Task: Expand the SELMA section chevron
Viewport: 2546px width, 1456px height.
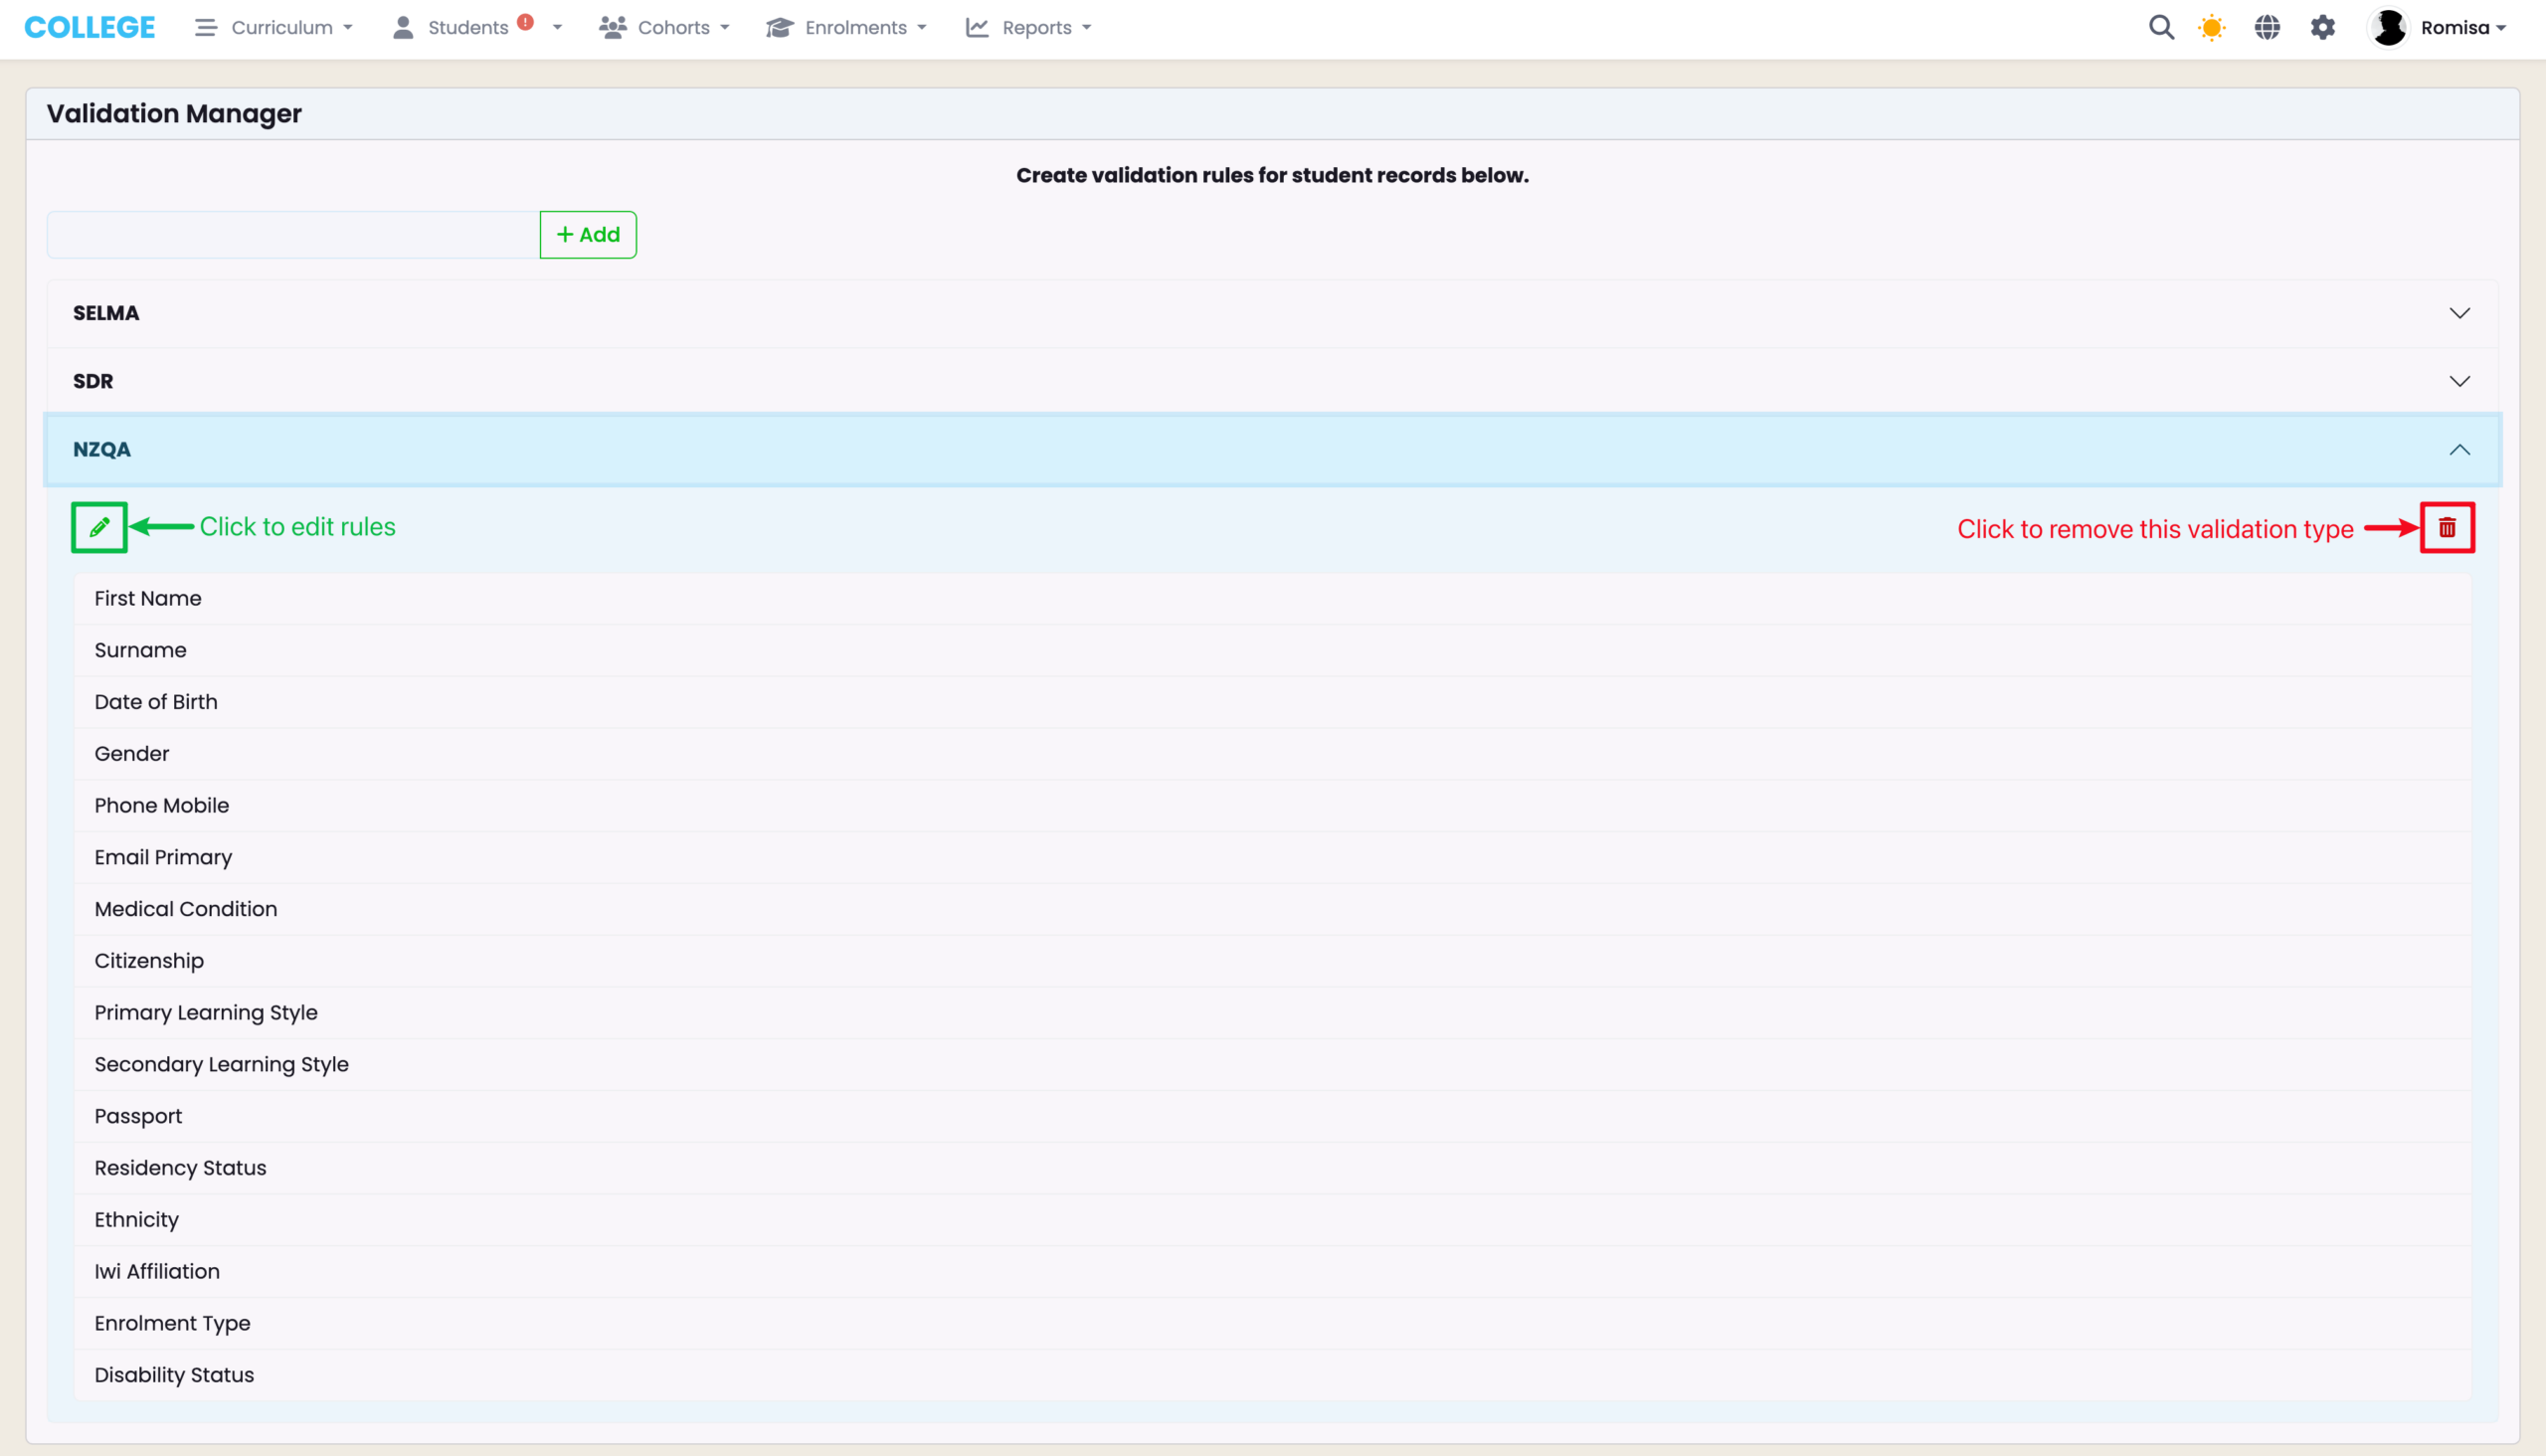Action: point(2459,313)
